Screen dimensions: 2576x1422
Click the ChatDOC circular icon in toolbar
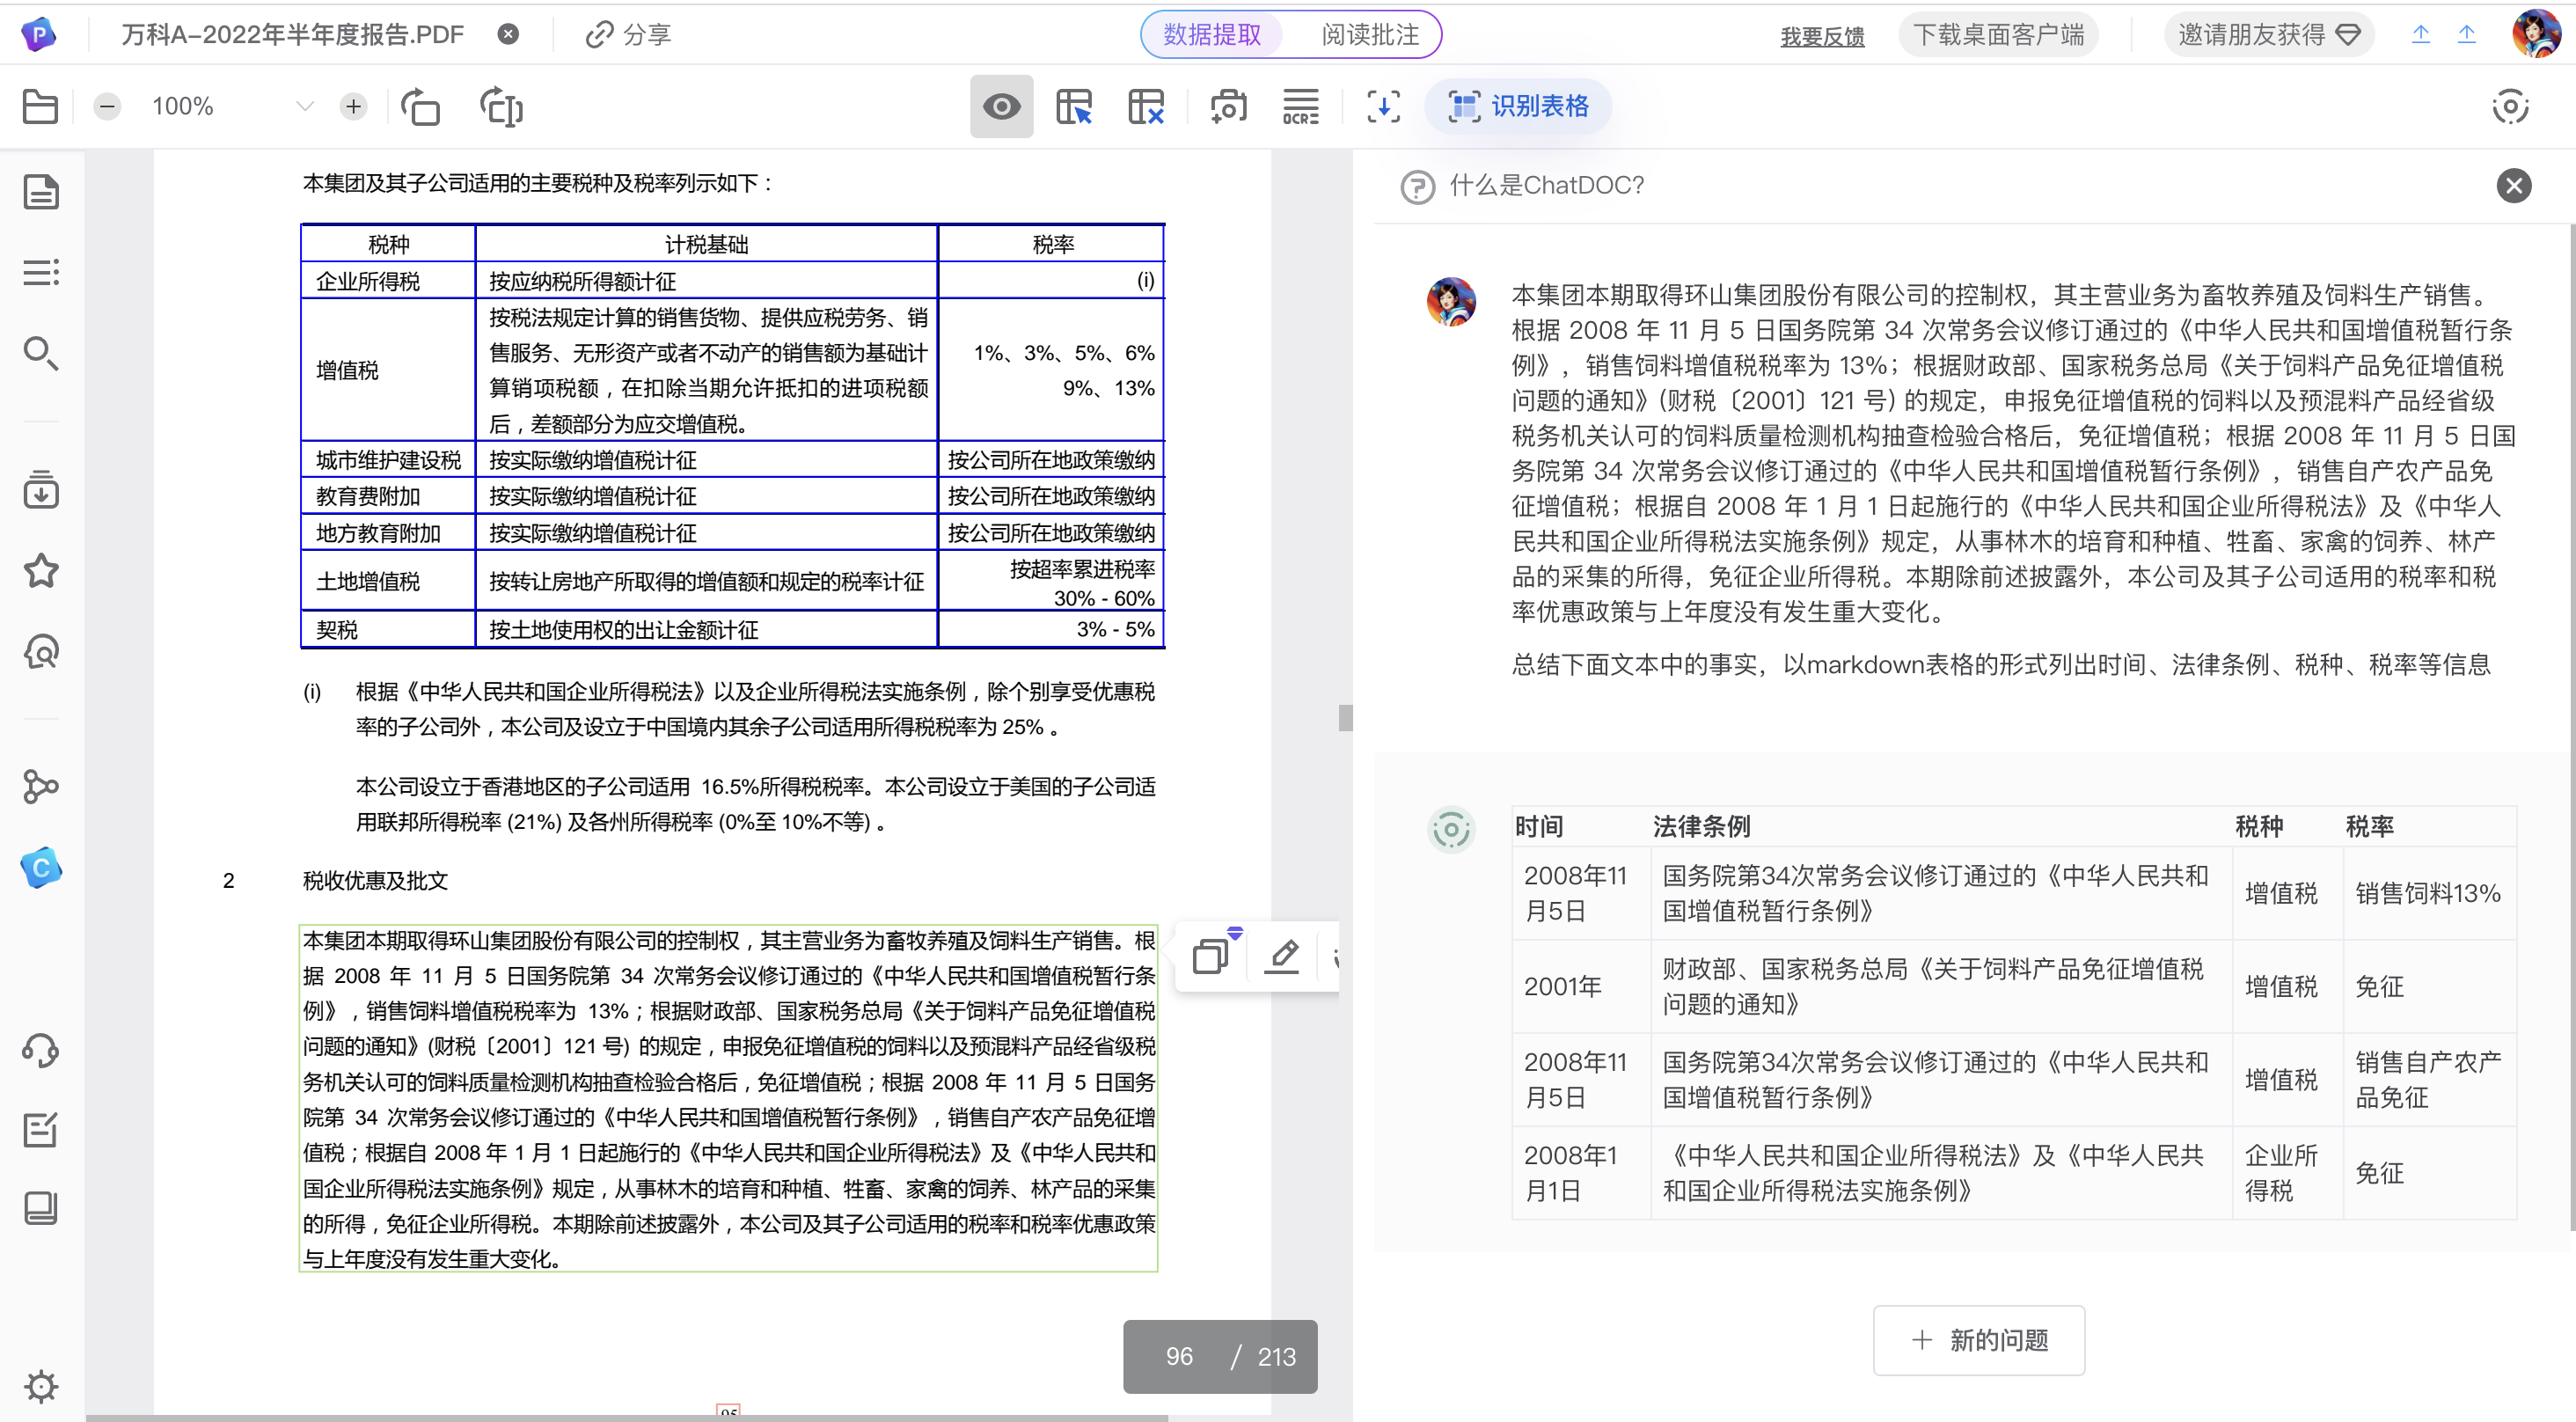2510,106
